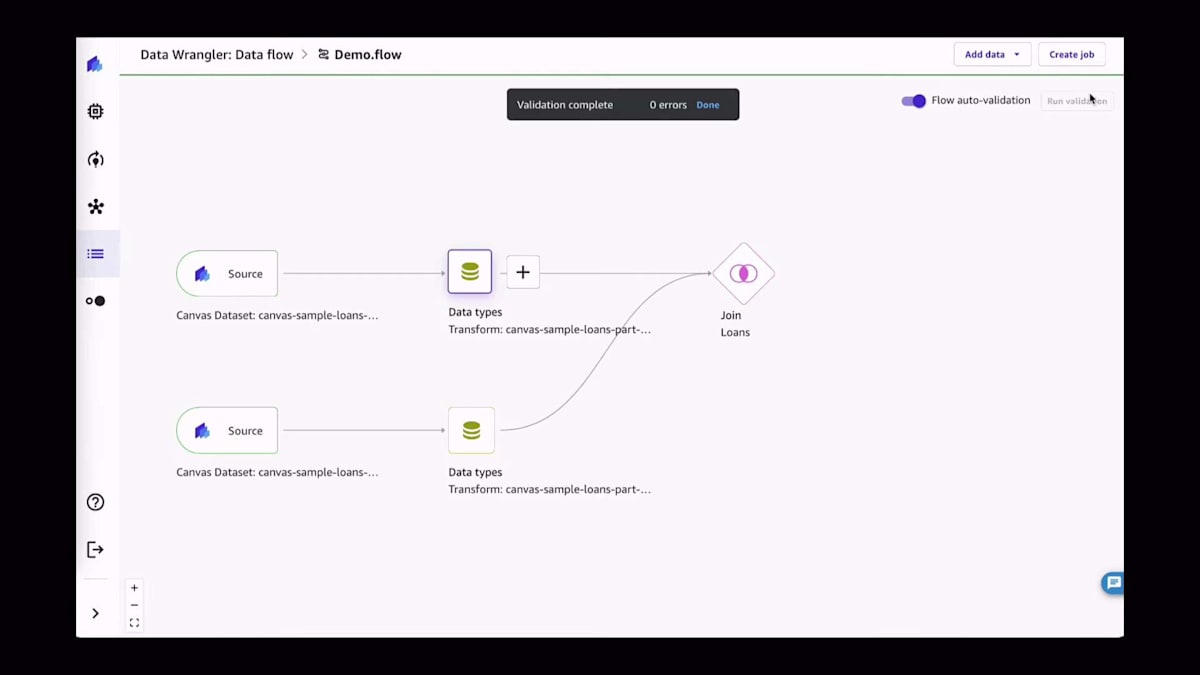Click the 'Loans' label under Join
Image resolution: width=1200 pixels, height=675 pixels.
(735, 332)
